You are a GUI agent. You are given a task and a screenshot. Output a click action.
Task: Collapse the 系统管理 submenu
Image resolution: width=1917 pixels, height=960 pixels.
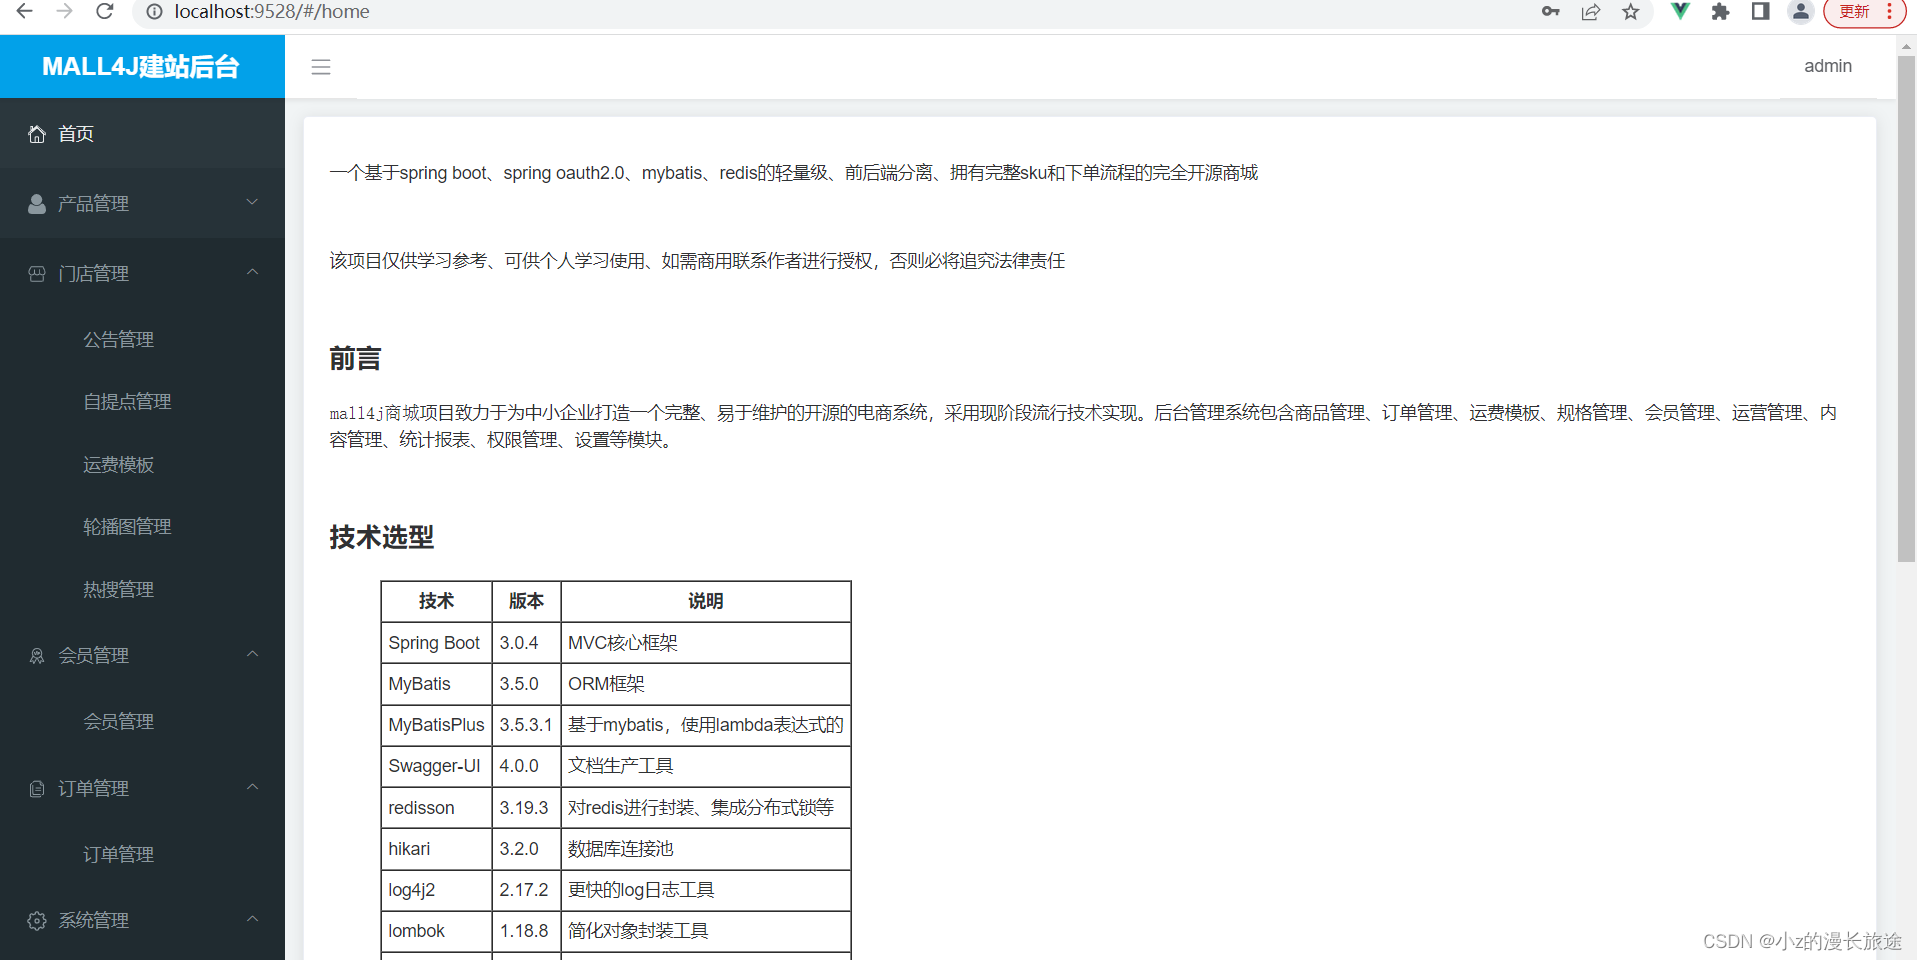tap(252, 920)
